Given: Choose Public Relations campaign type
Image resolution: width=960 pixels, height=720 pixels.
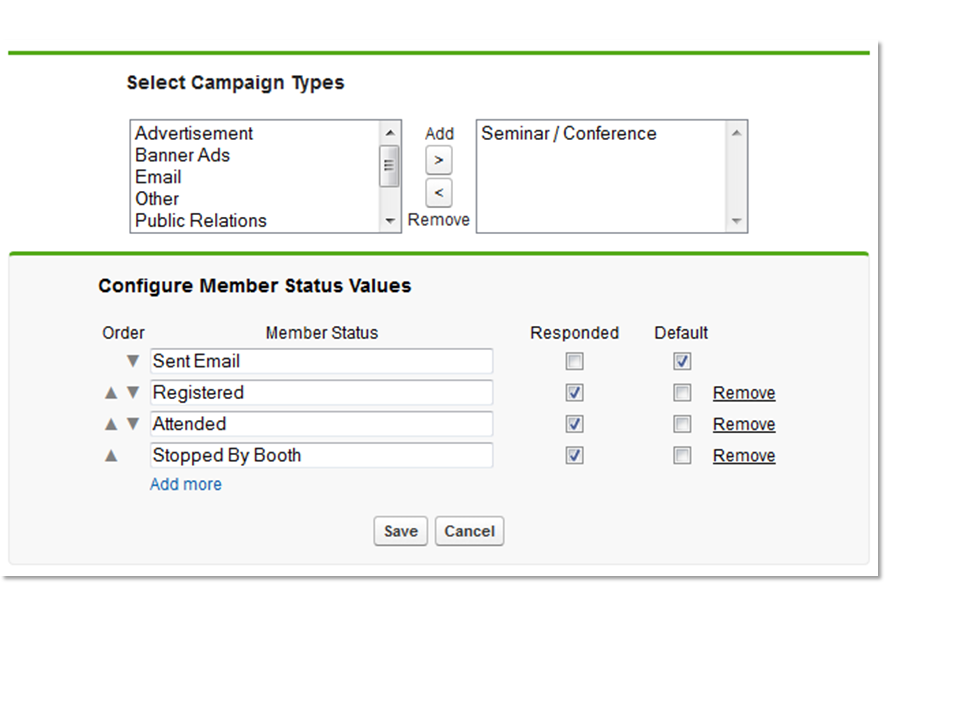Looking at the screenshot, I should tap(201, 220).
